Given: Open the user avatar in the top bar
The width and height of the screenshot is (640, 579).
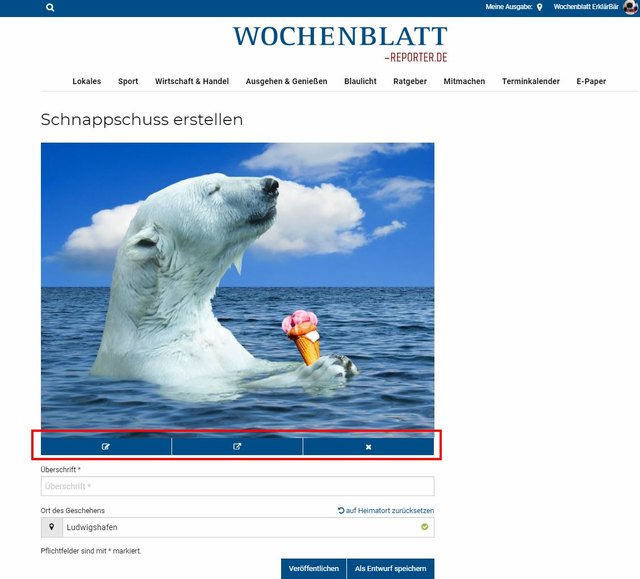Looking at the screenshot, I should [631, 7].
